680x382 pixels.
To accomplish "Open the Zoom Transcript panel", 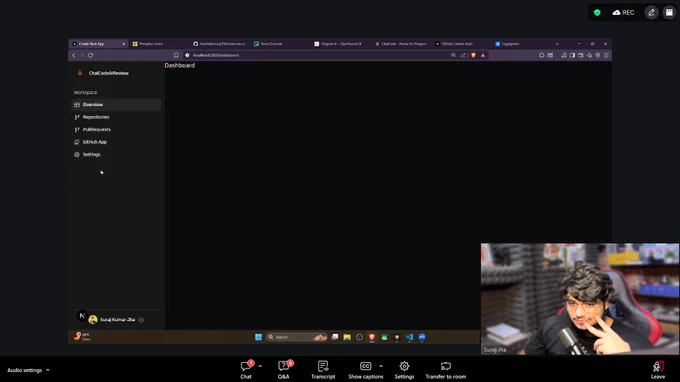I will click(x=323, y=370).
